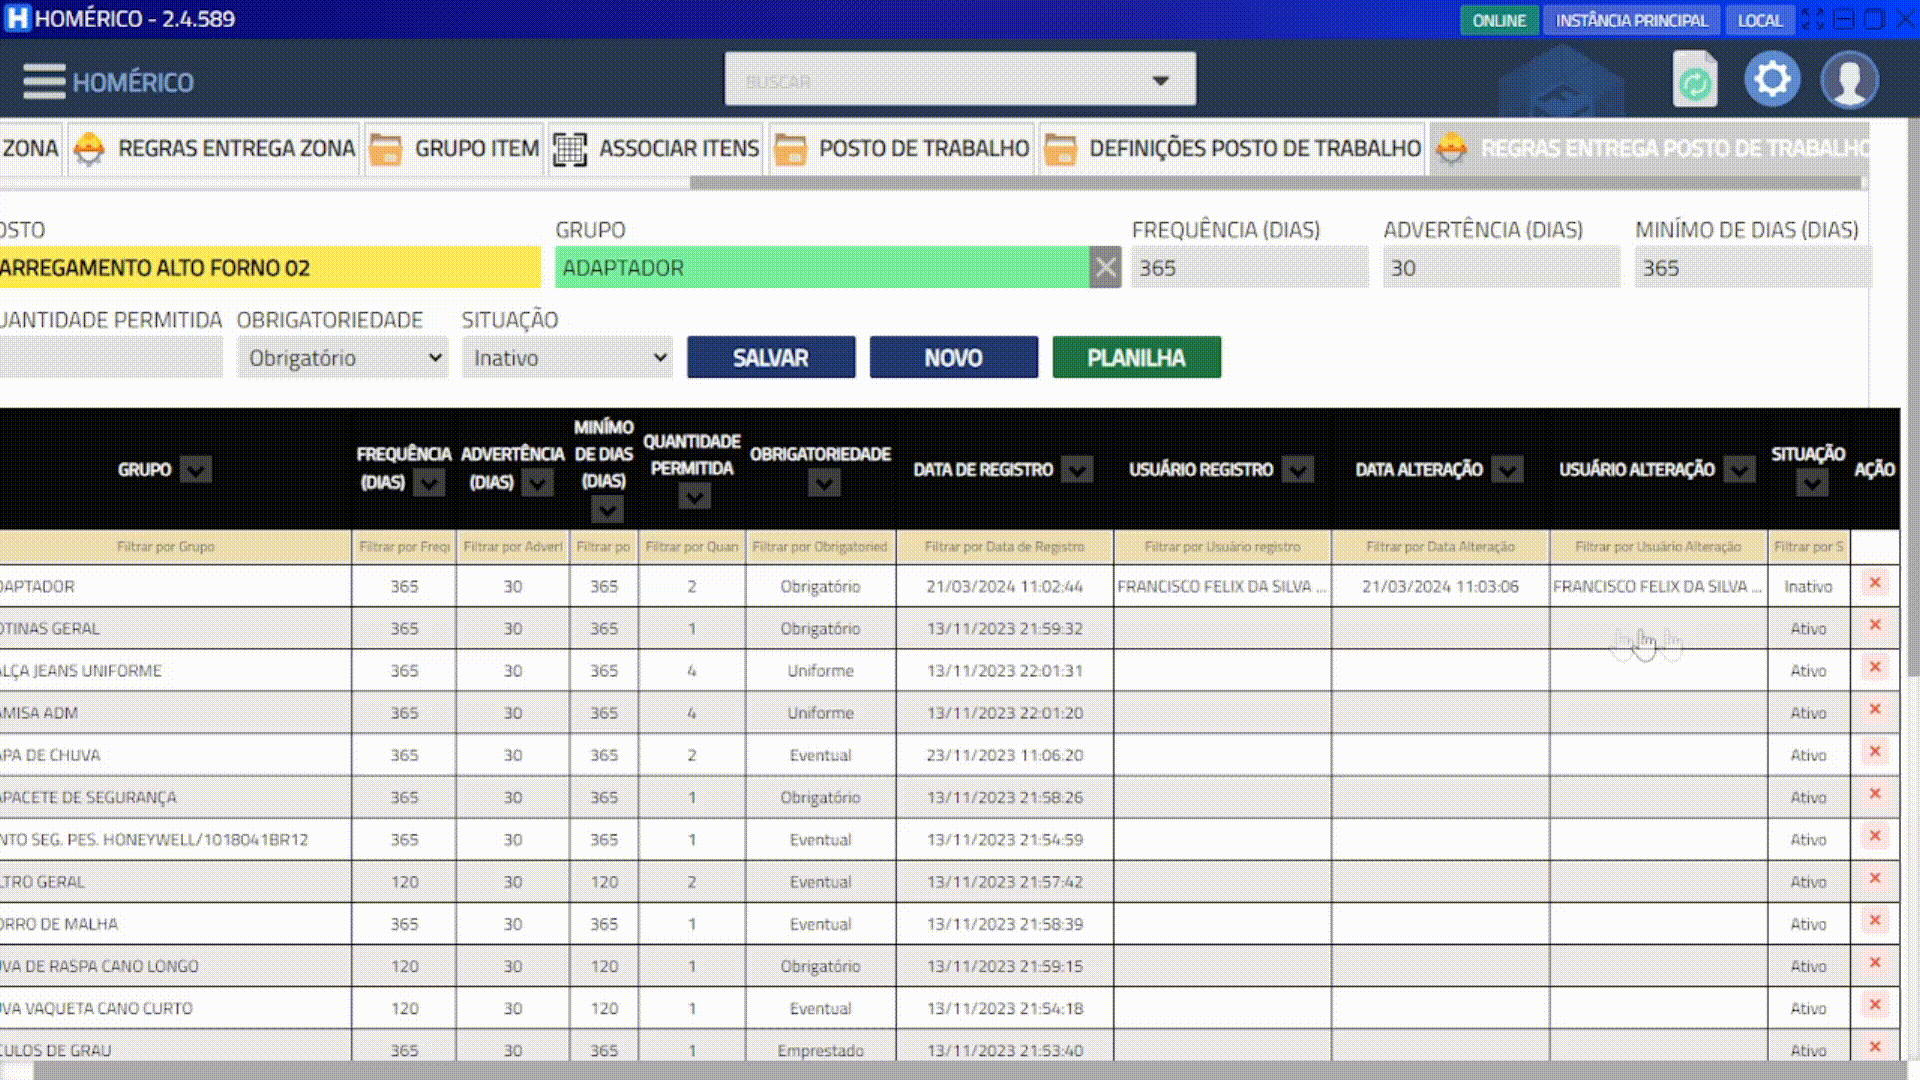Open the Obrigatoriedade dropdown
This screenshot has height=1080, width=1920.
(343, 358)
